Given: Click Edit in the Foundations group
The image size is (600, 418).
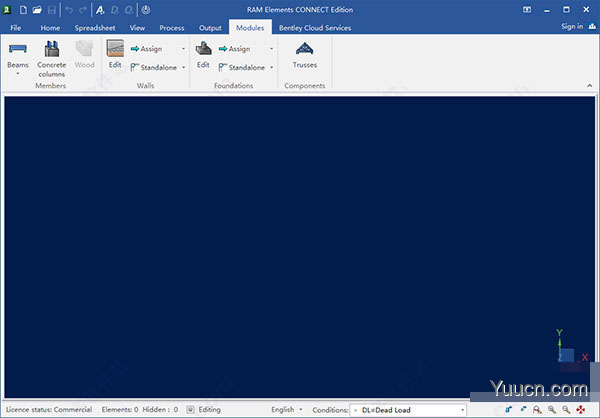Looking at the screenshot, I should point(203,55).
